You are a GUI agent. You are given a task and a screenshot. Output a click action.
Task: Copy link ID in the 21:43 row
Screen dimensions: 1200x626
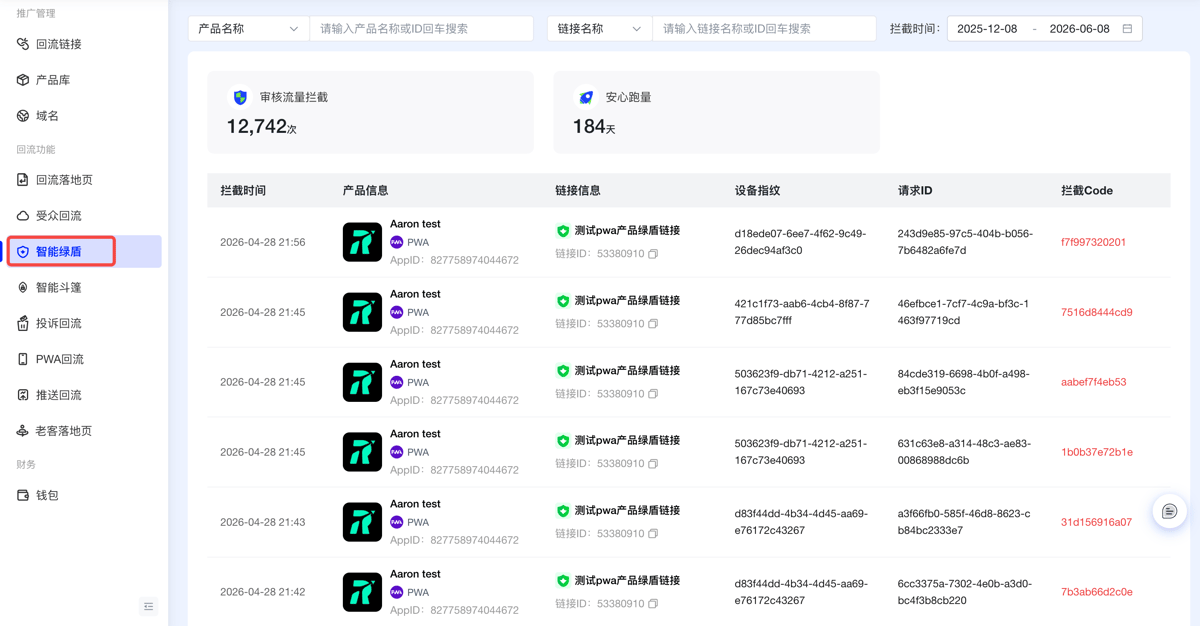click(x=653, y=534)
